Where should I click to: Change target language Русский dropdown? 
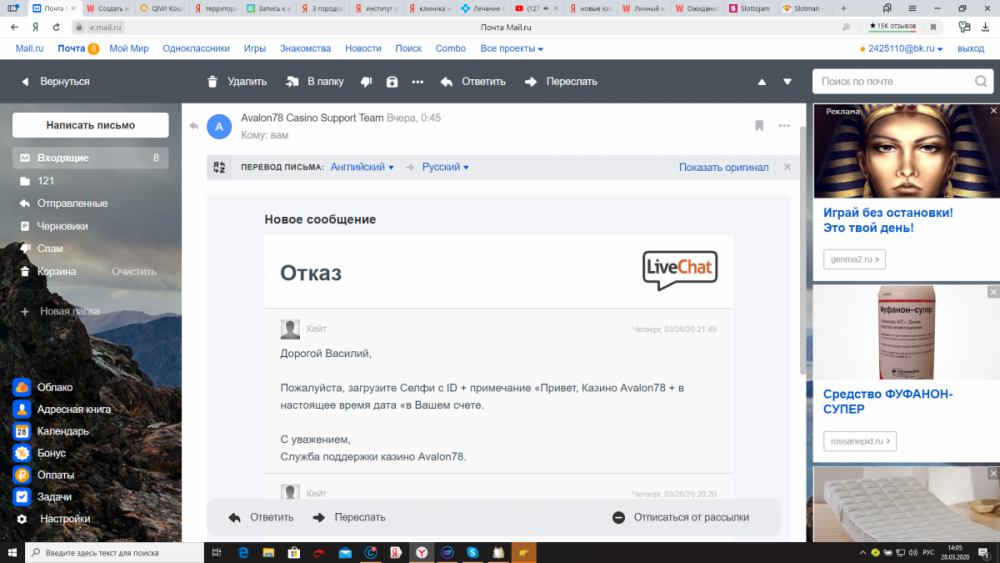445,167
